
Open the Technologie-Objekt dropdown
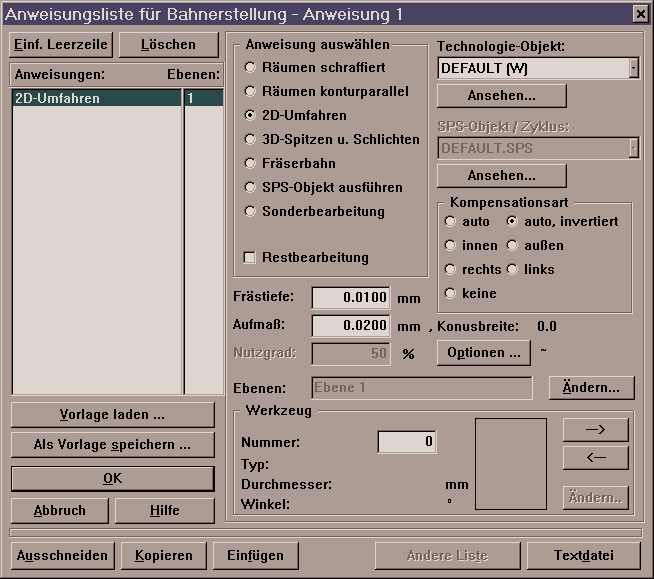click(633, 68)
